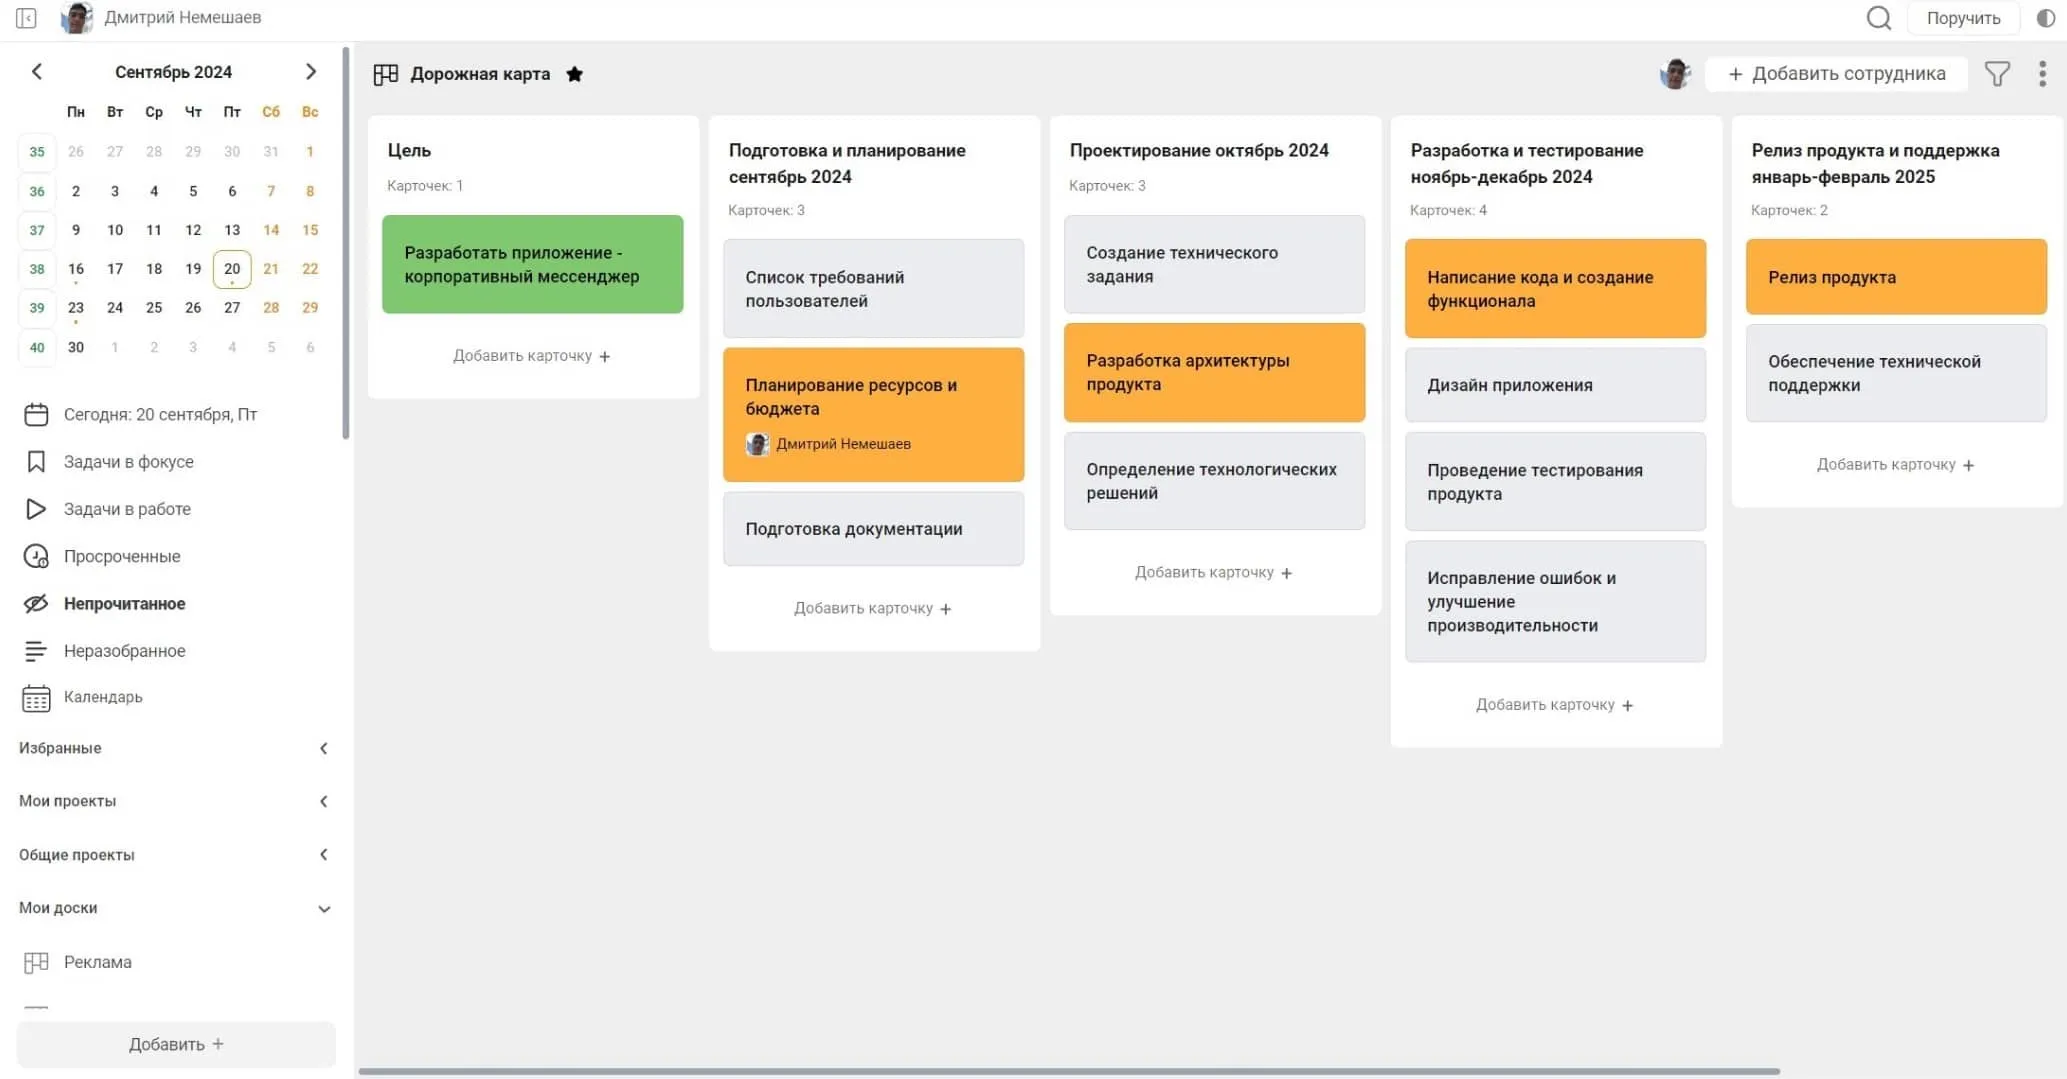Expand the Избранные section
This screenshot has height=1079, width=2067.
point(323,748)
